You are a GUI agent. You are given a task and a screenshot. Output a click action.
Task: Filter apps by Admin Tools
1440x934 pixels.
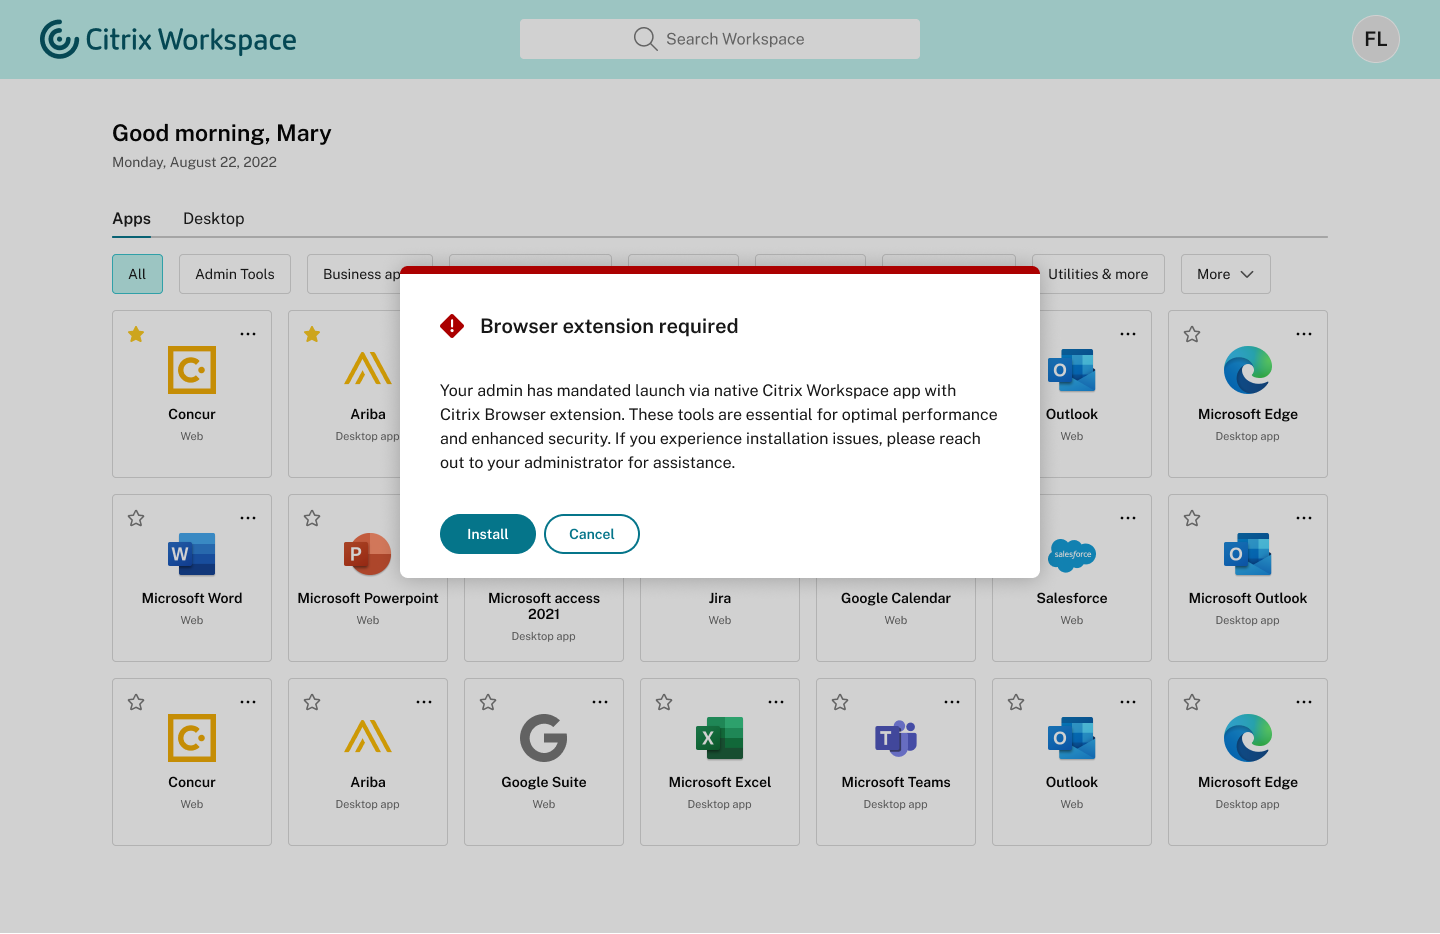pos(235,274)
